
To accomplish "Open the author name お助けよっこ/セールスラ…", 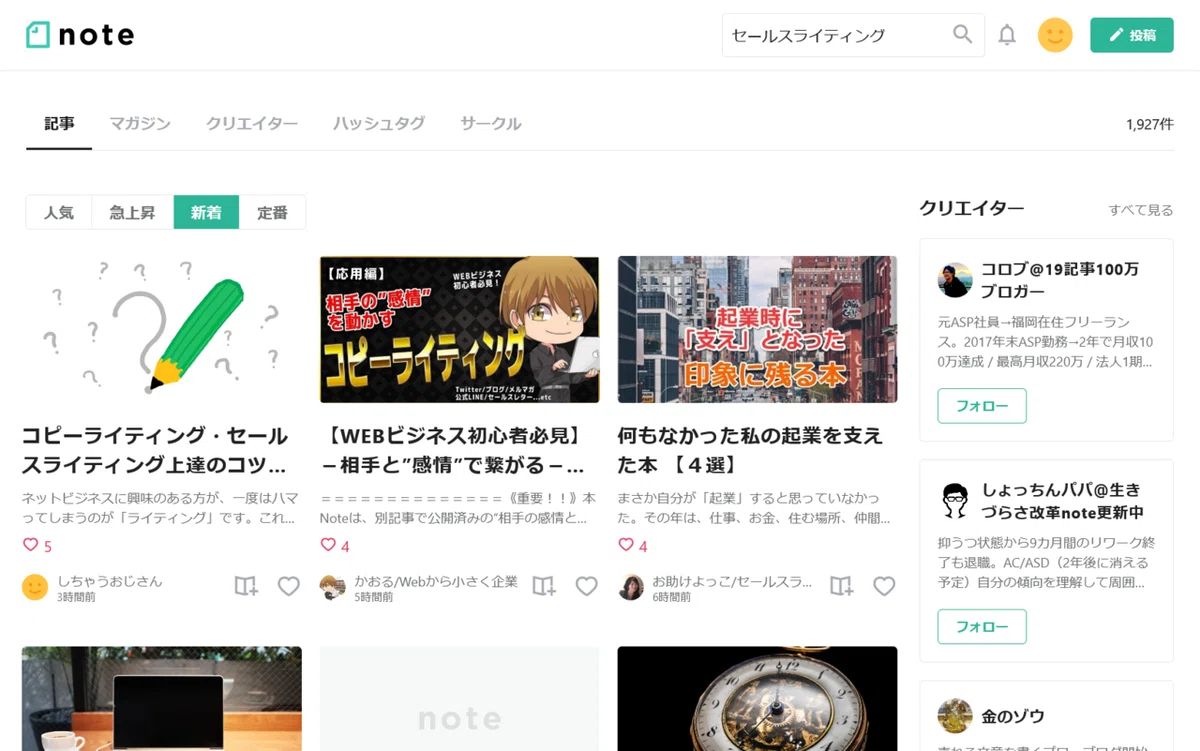I will click(x=733, y=581).
